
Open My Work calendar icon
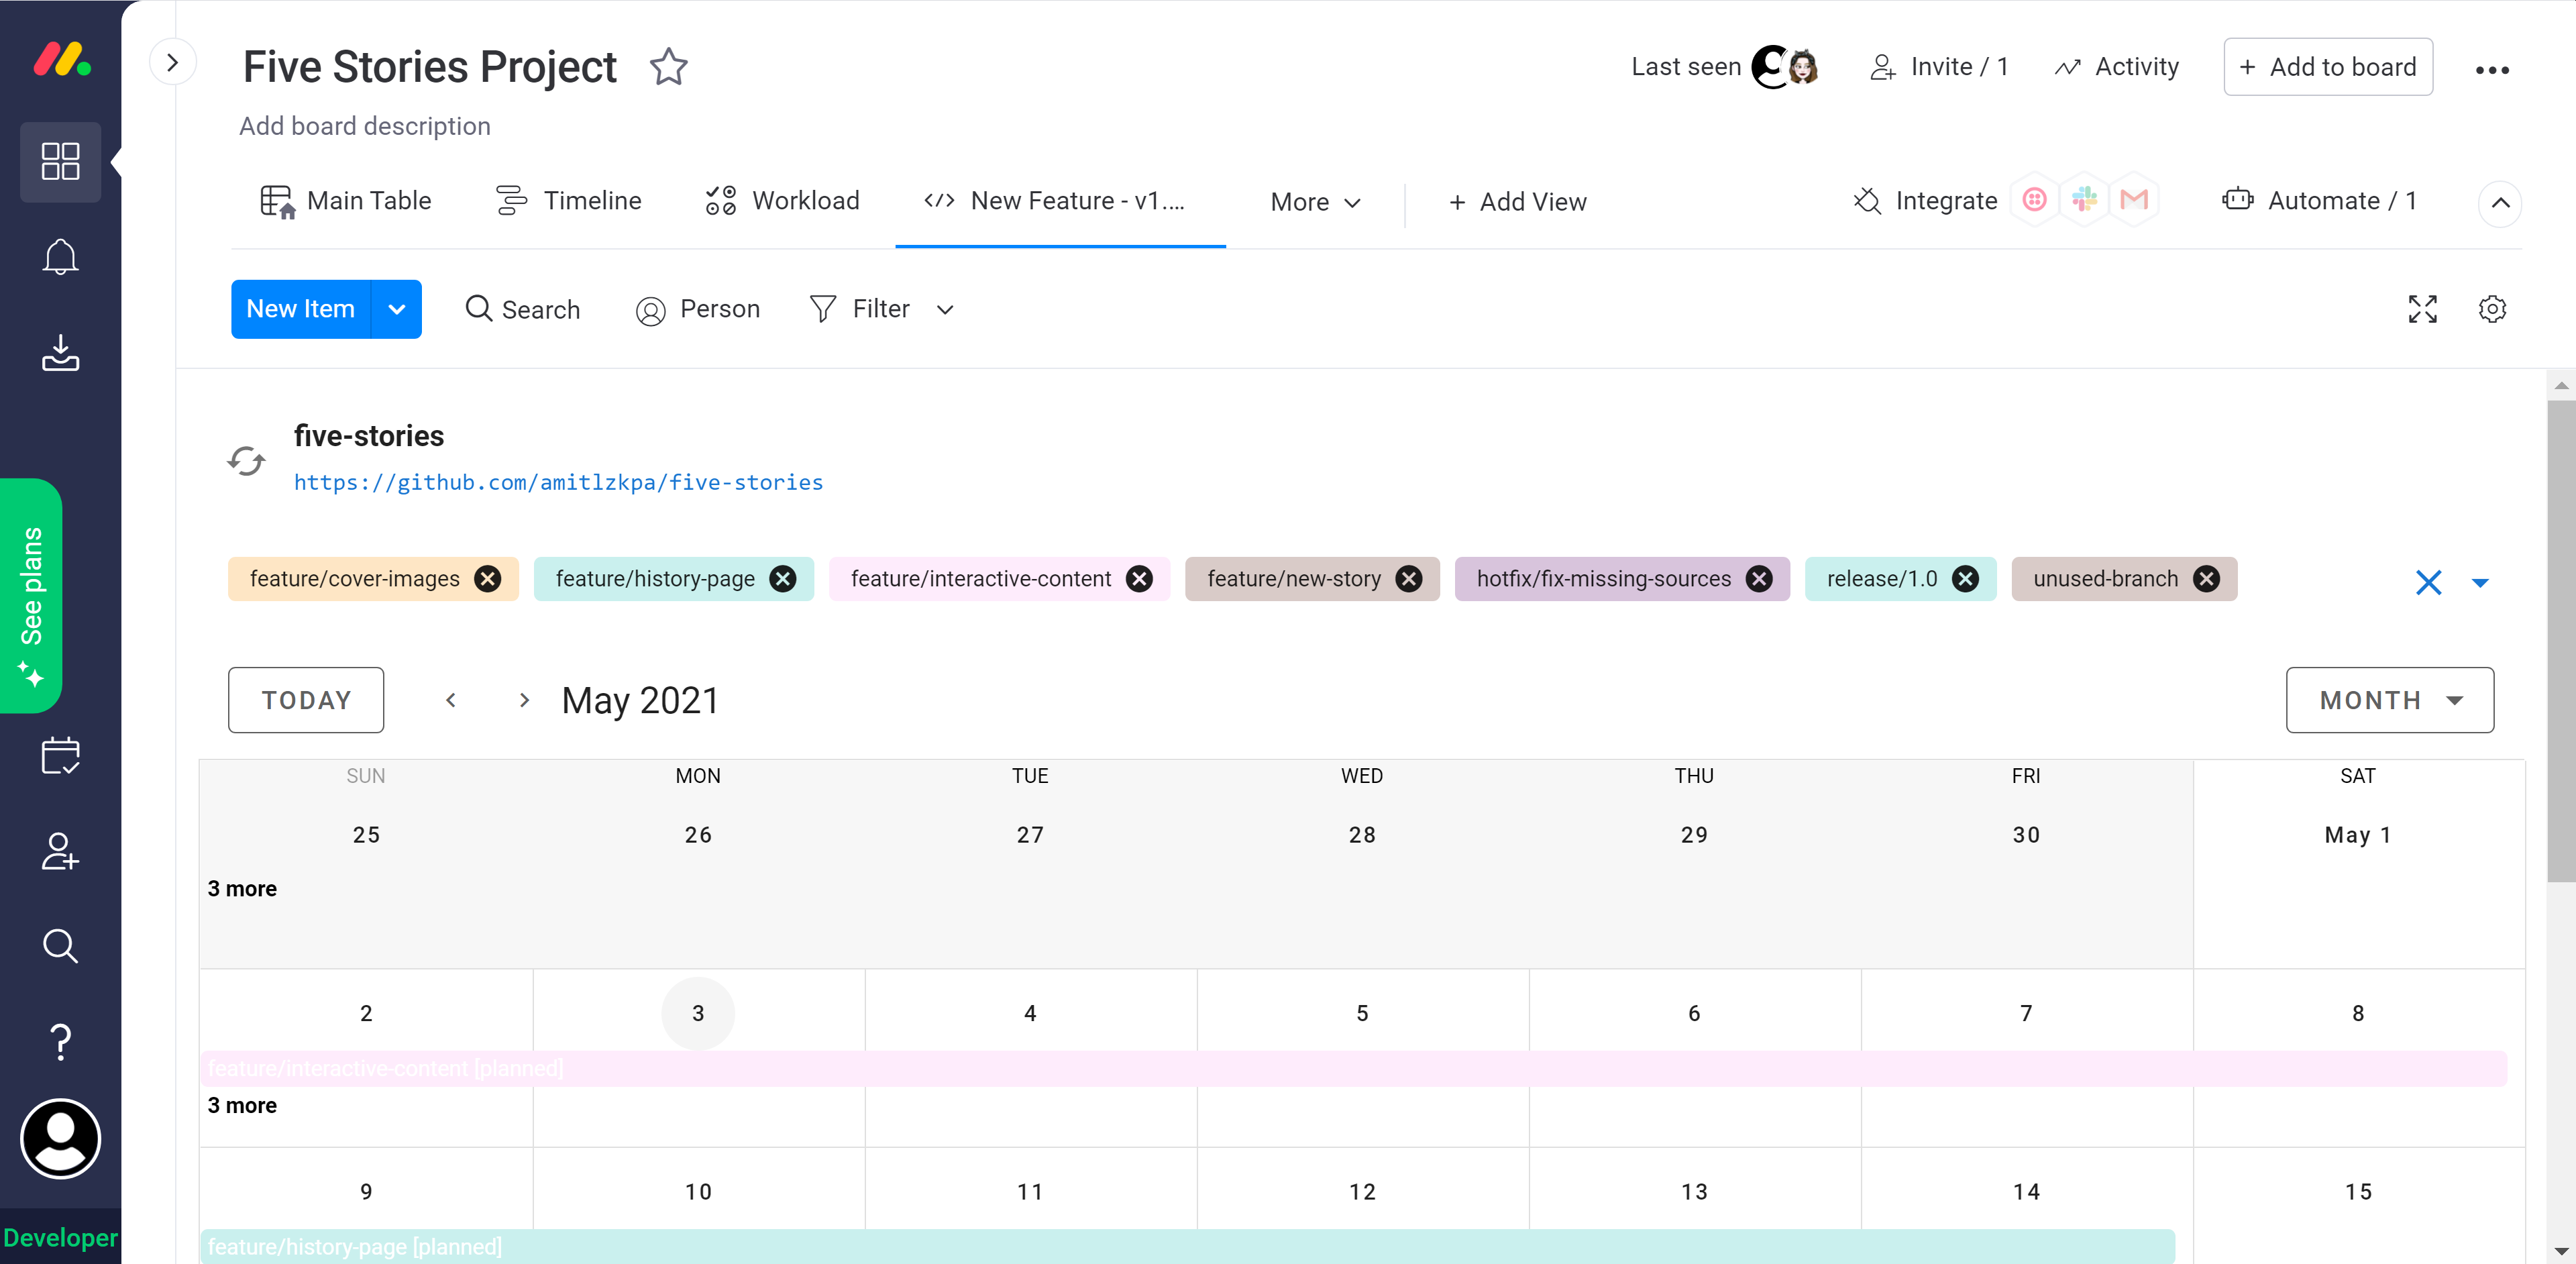[x=60, y=755]
